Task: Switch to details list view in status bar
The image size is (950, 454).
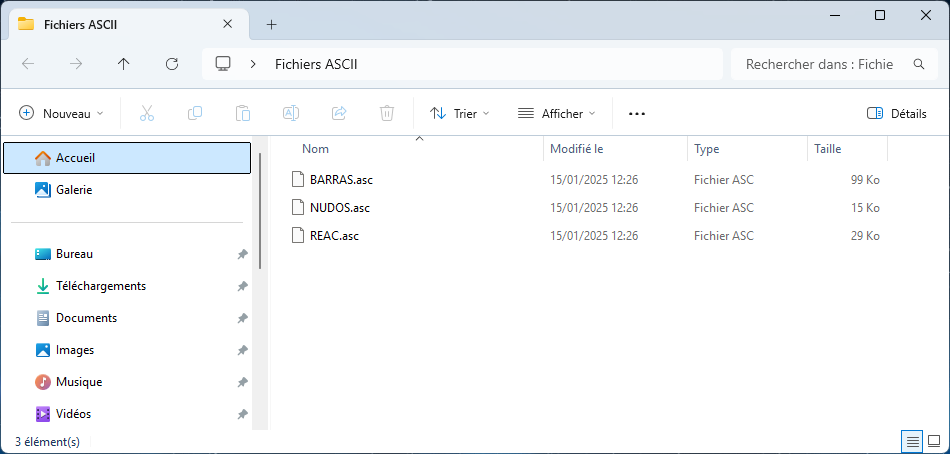Action: coord(912,441)
